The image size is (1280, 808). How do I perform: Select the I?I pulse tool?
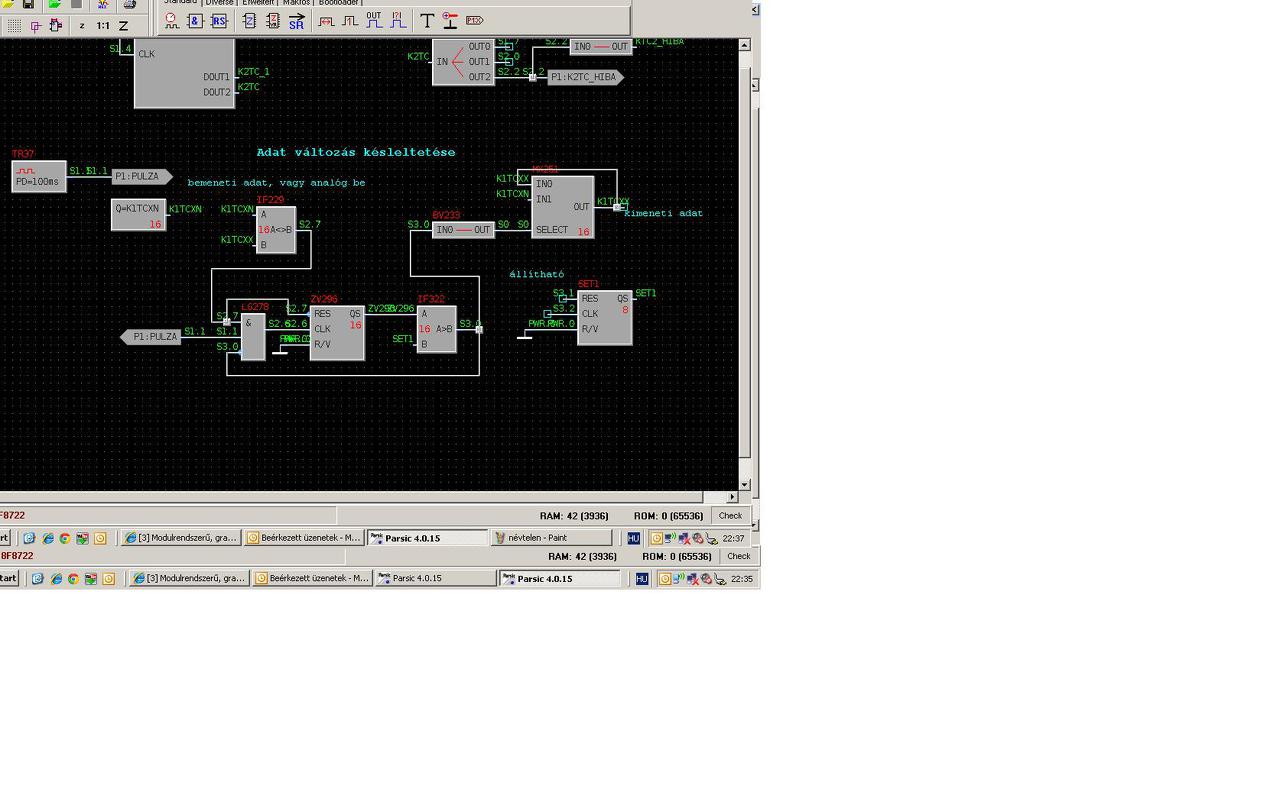[x=397, y=21]
